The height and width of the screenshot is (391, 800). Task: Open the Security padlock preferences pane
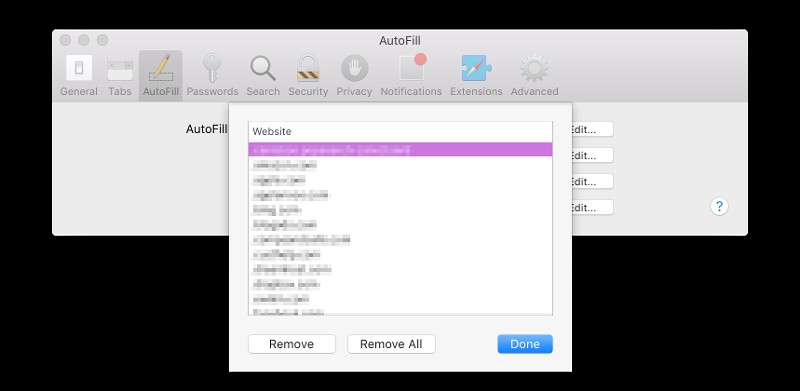[308, 76]
